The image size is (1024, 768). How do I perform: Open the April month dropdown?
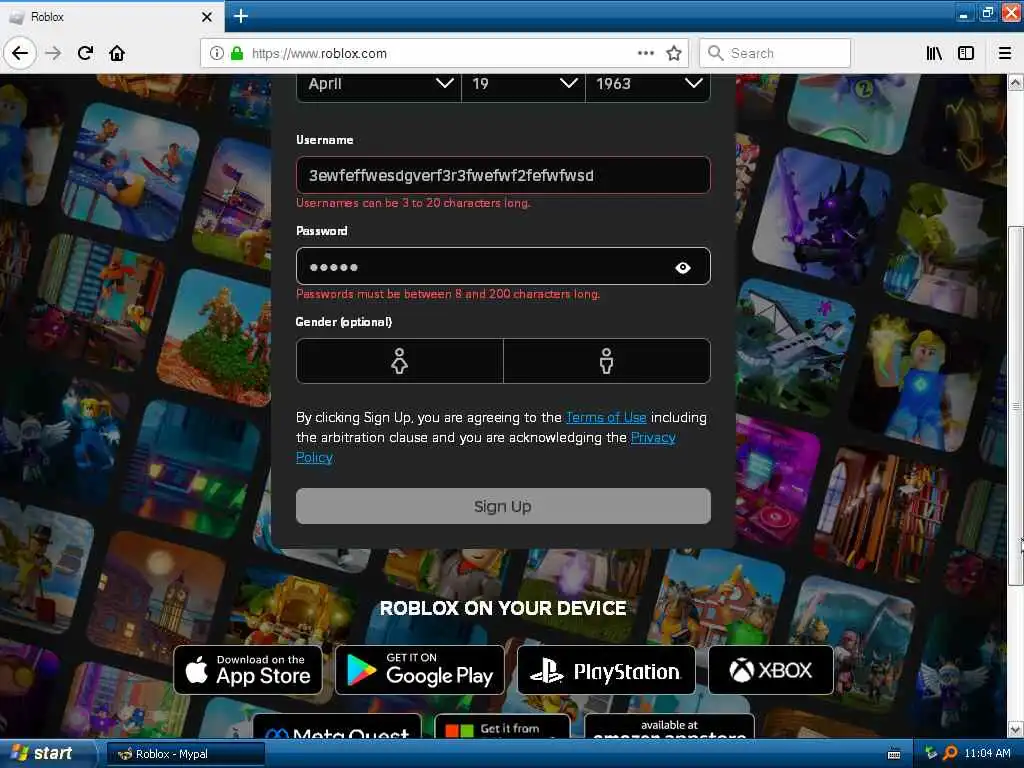point(379,84)
